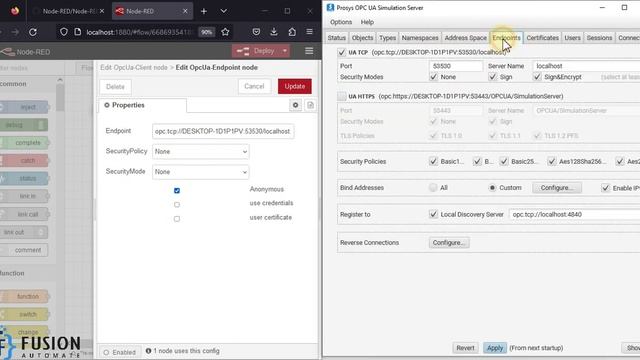This screenshot has width=640, height=360.
Task: Click Configure for Bind Addresses
Action: pos(557,188)
